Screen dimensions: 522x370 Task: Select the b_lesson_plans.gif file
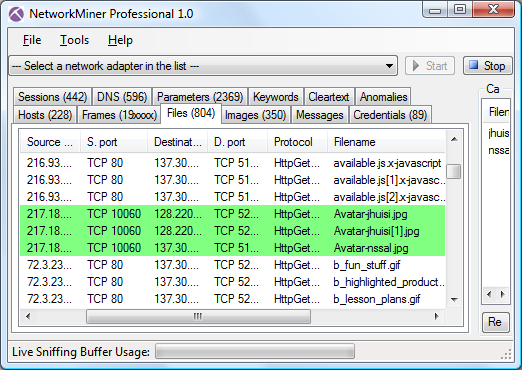point(233,299)
